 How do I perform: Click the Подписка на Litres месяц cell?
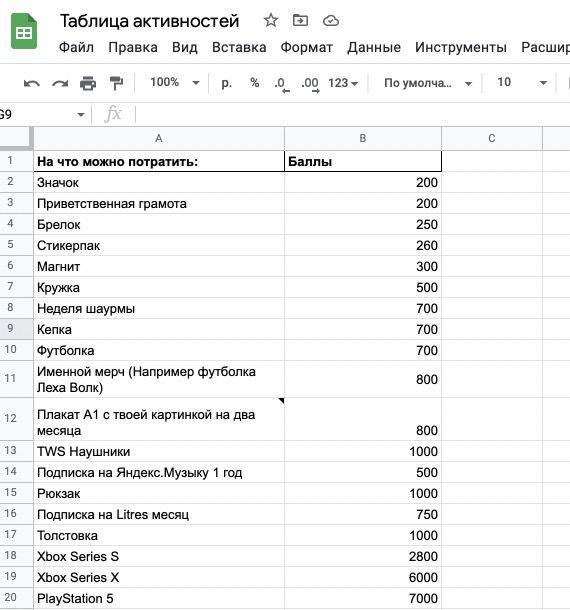[x=159, y=514]
